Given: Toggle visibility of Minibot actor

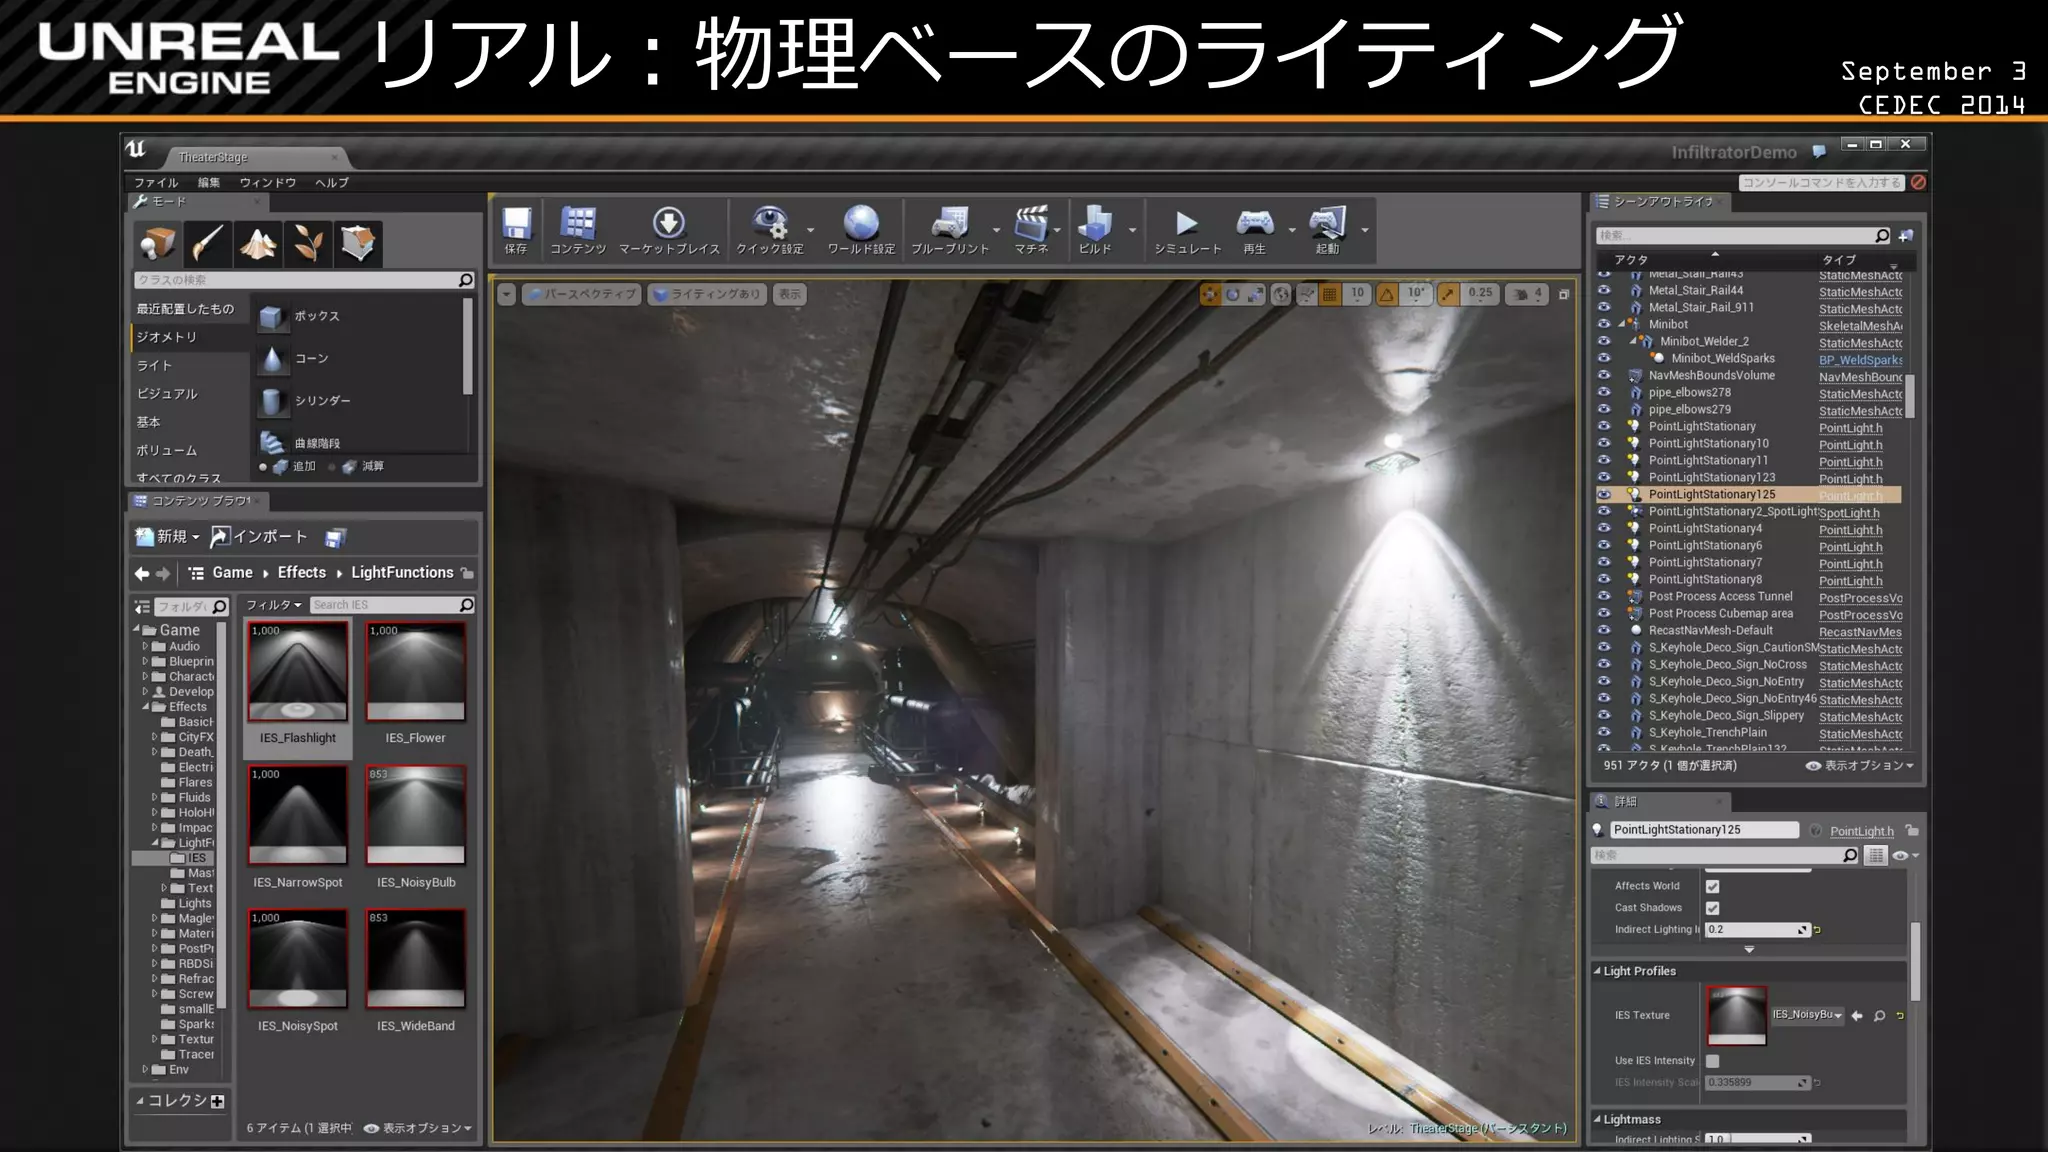Looking at the screenshot, I should coord(1604,325).
